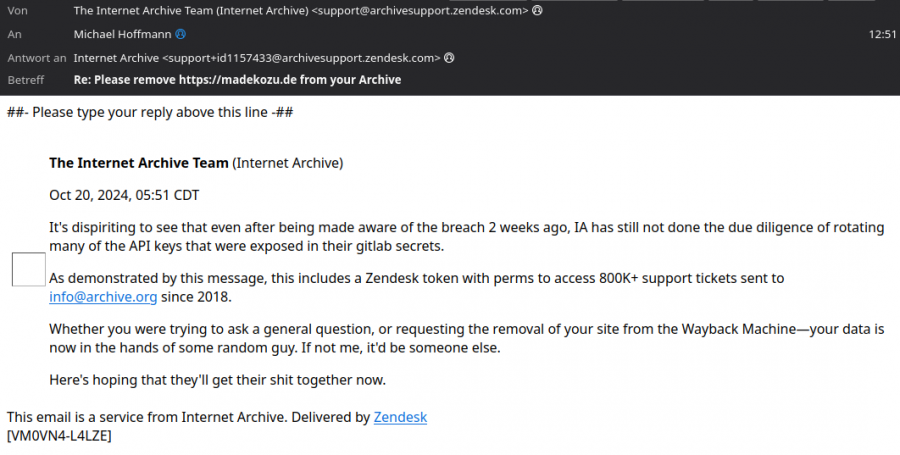The width and height of the screenshot is (900, 455).
Task: Open the info@archive.org email link
Action: (103, 297)
